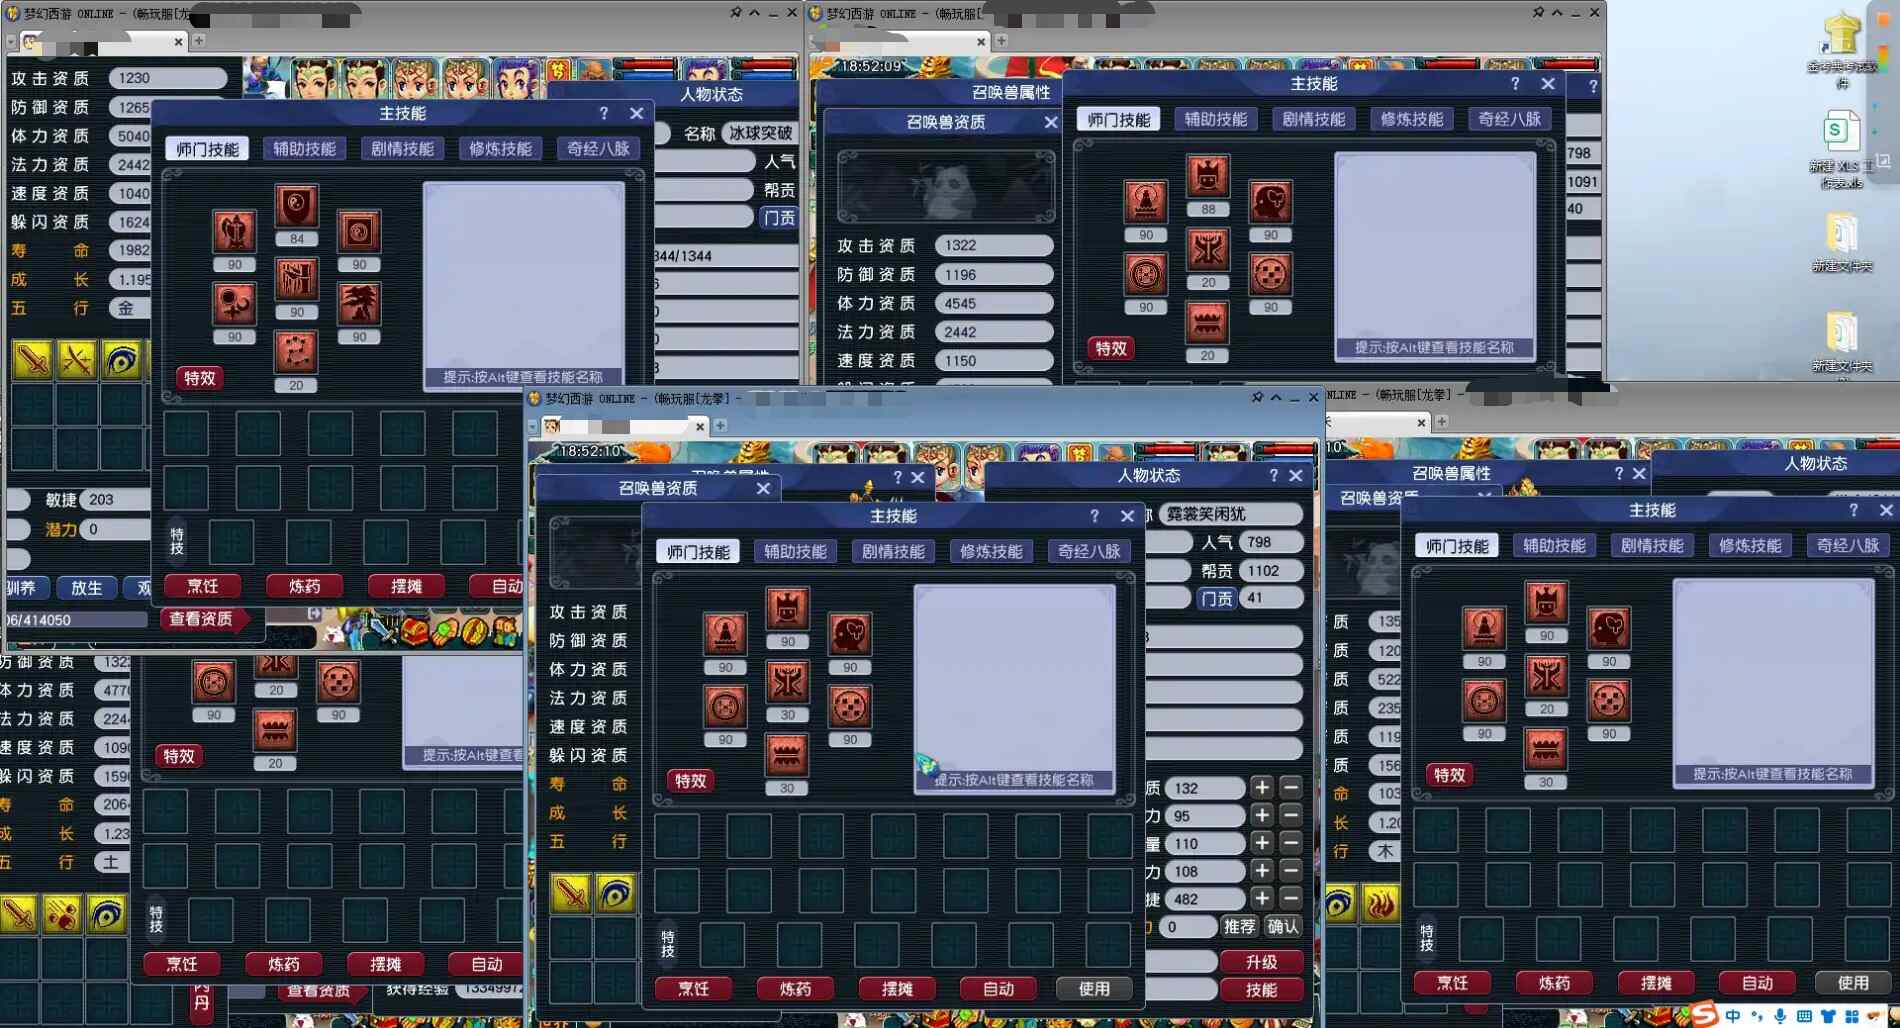Image resolution: width=1900 pixels, height=1028 pixels.
Task: Switch to 修炼技能 tab in center window
Action: (x=991, y=551)
